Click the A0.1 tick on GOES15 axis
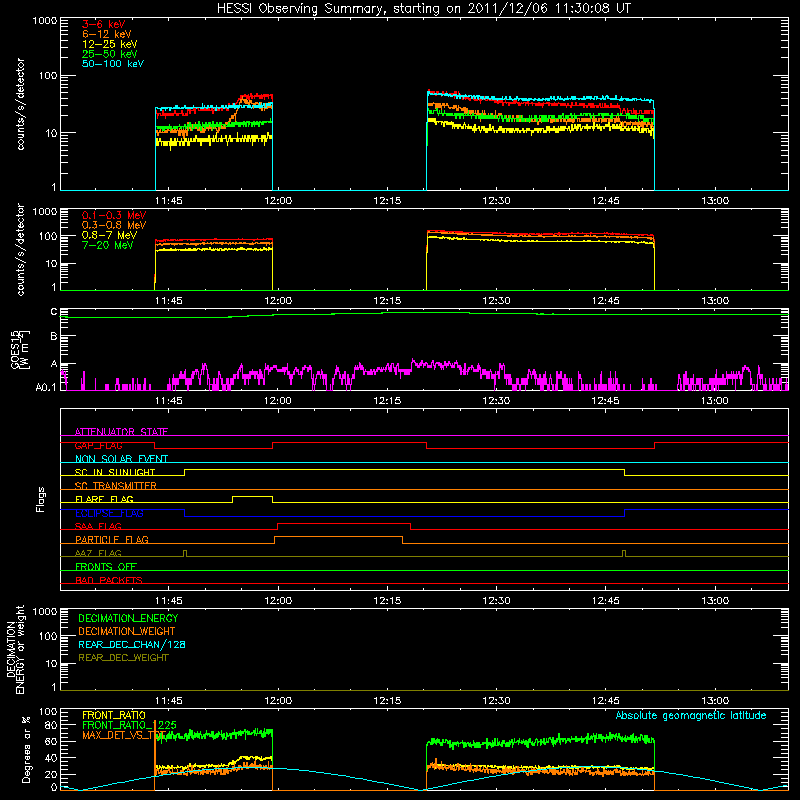Viewport: 800px width, 800px height. pos(46,387)
